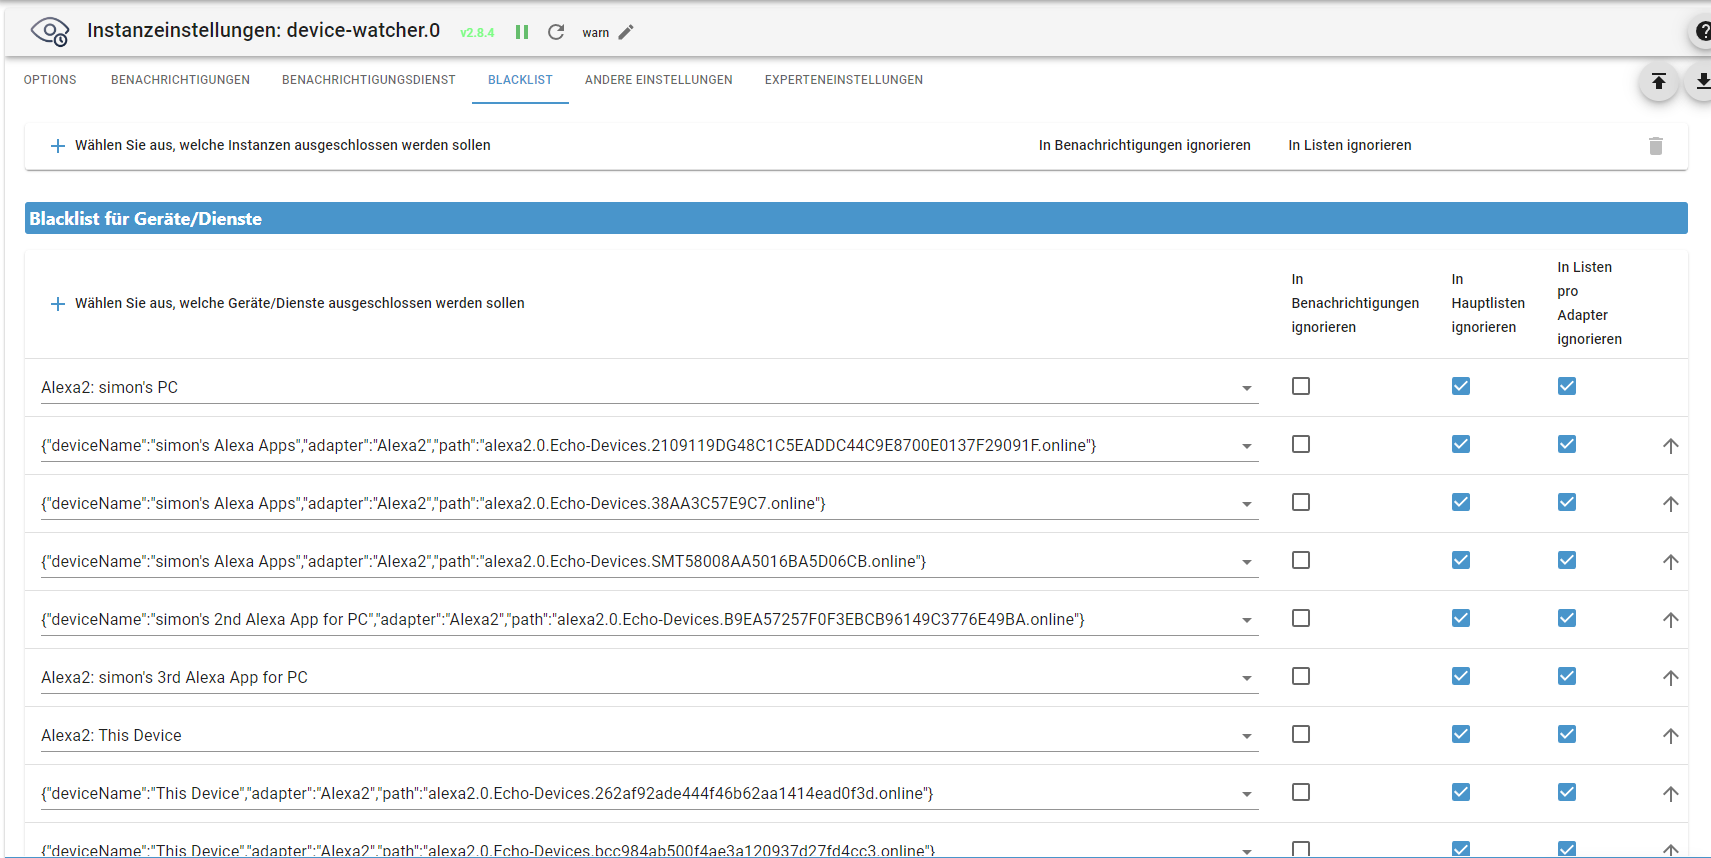Add instance to exclude with plus icon
The width and height of the screenshot is (1711, 858).
58,146
